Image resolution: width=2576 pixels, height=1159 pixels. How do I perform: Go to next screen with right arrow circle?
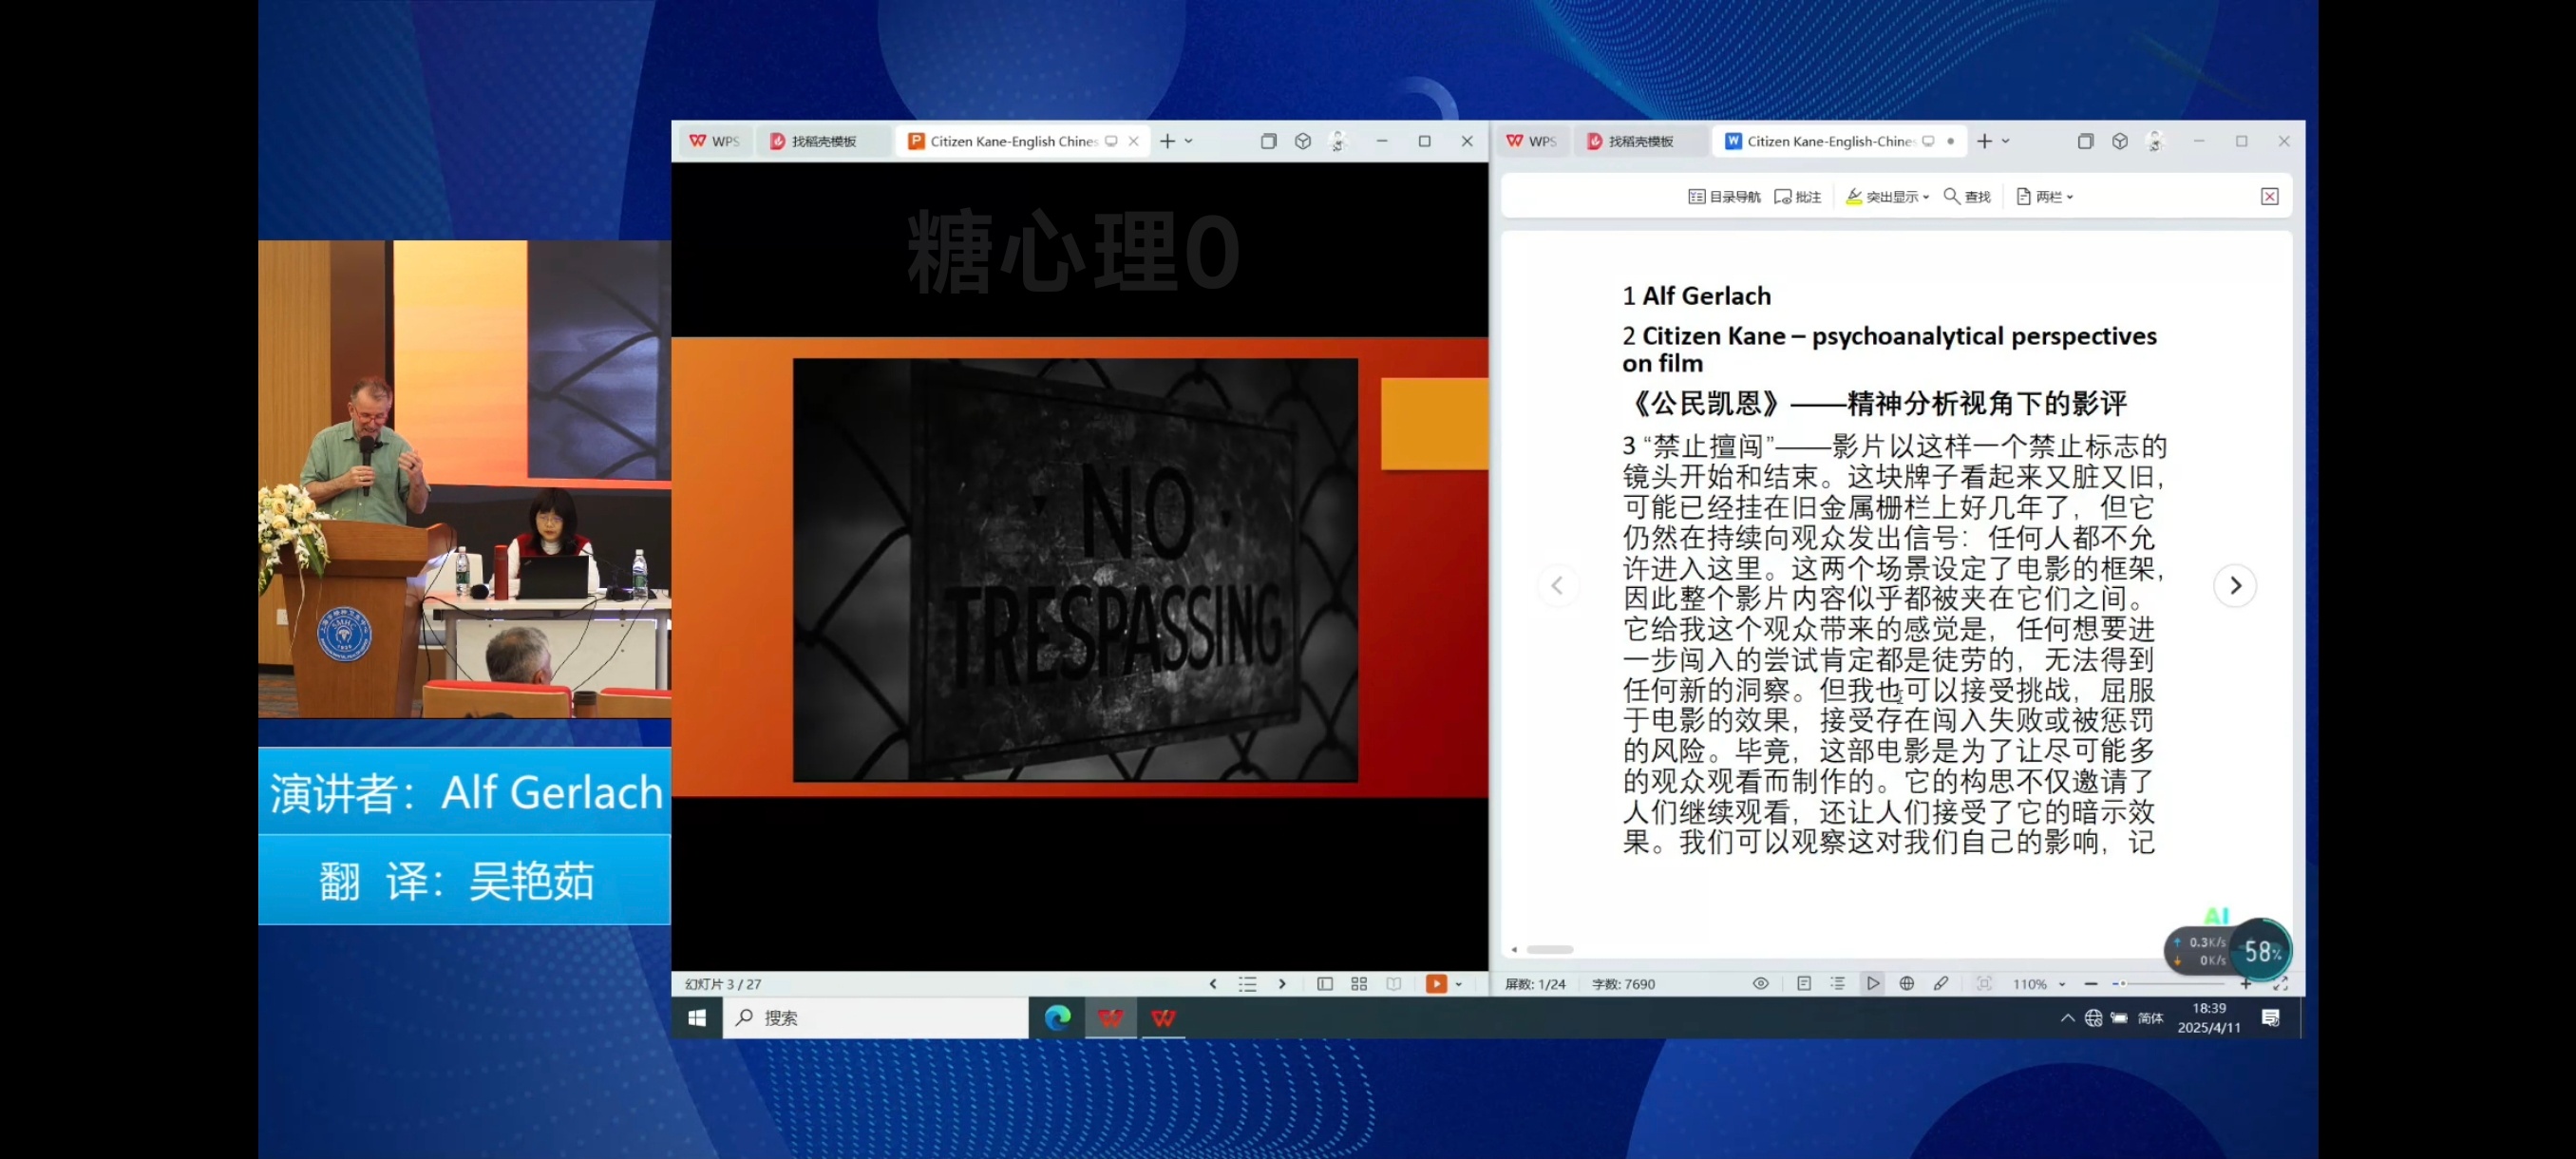point(2235,586)
